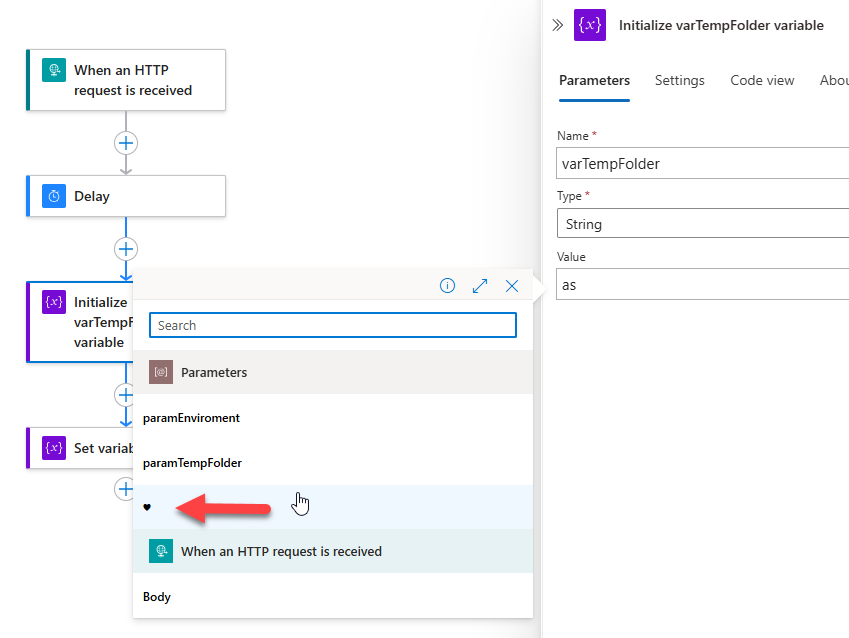Expand the dynamic content picker to full screen

point(480,286)
